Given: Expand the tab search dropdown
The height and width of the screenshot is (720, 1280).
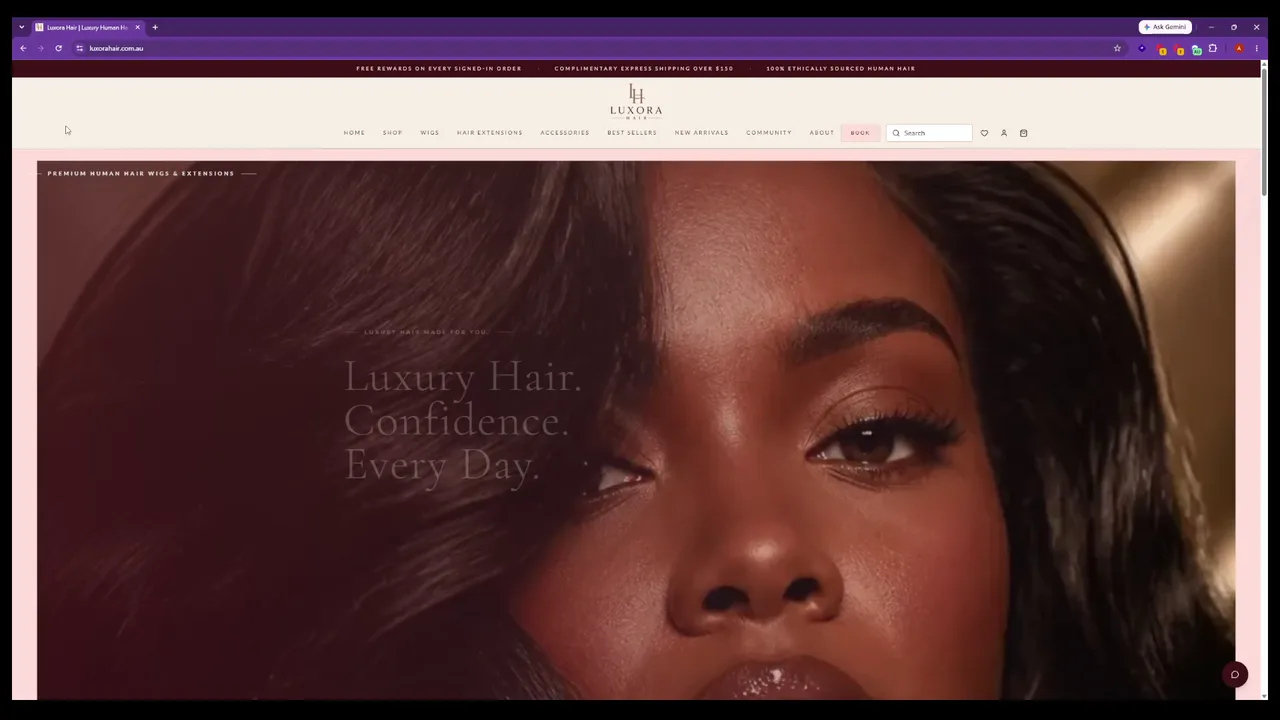Looking at the screenshot, I should click(22, 27).
